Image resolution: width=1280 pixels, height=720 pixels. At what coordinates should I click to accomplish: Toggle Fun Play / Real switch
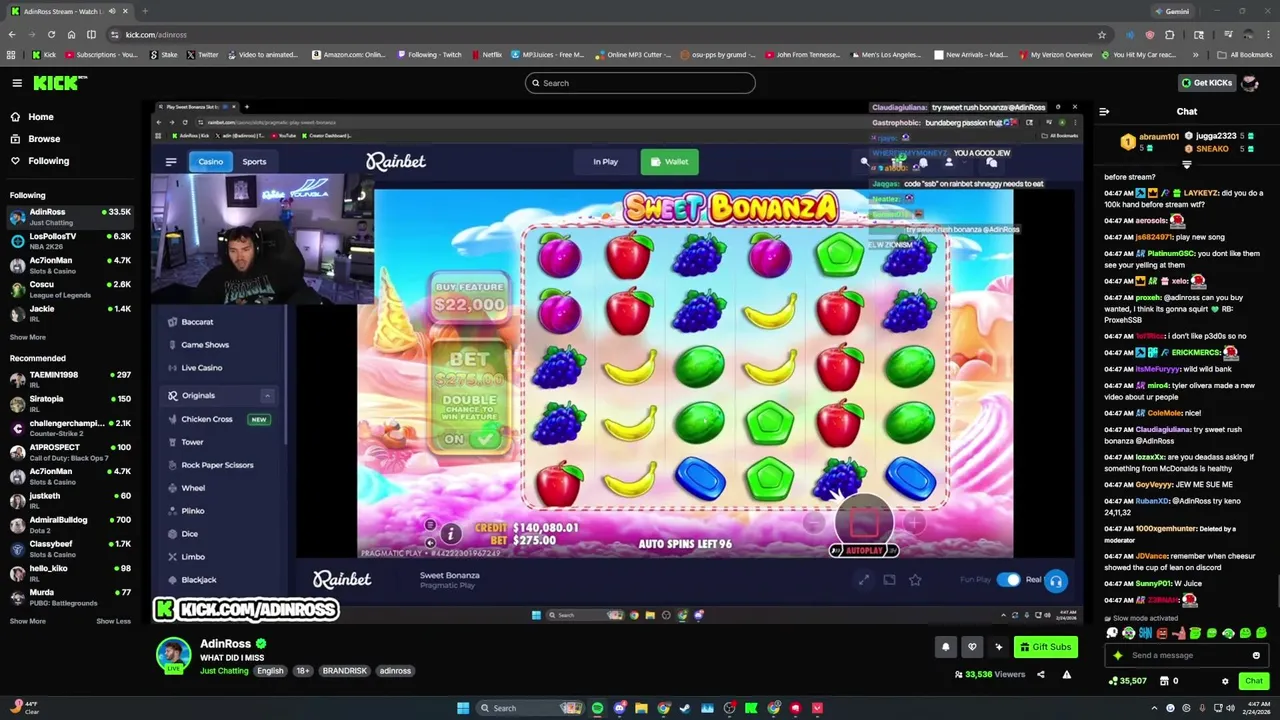pyautogui.click(x=1008, y=580)
